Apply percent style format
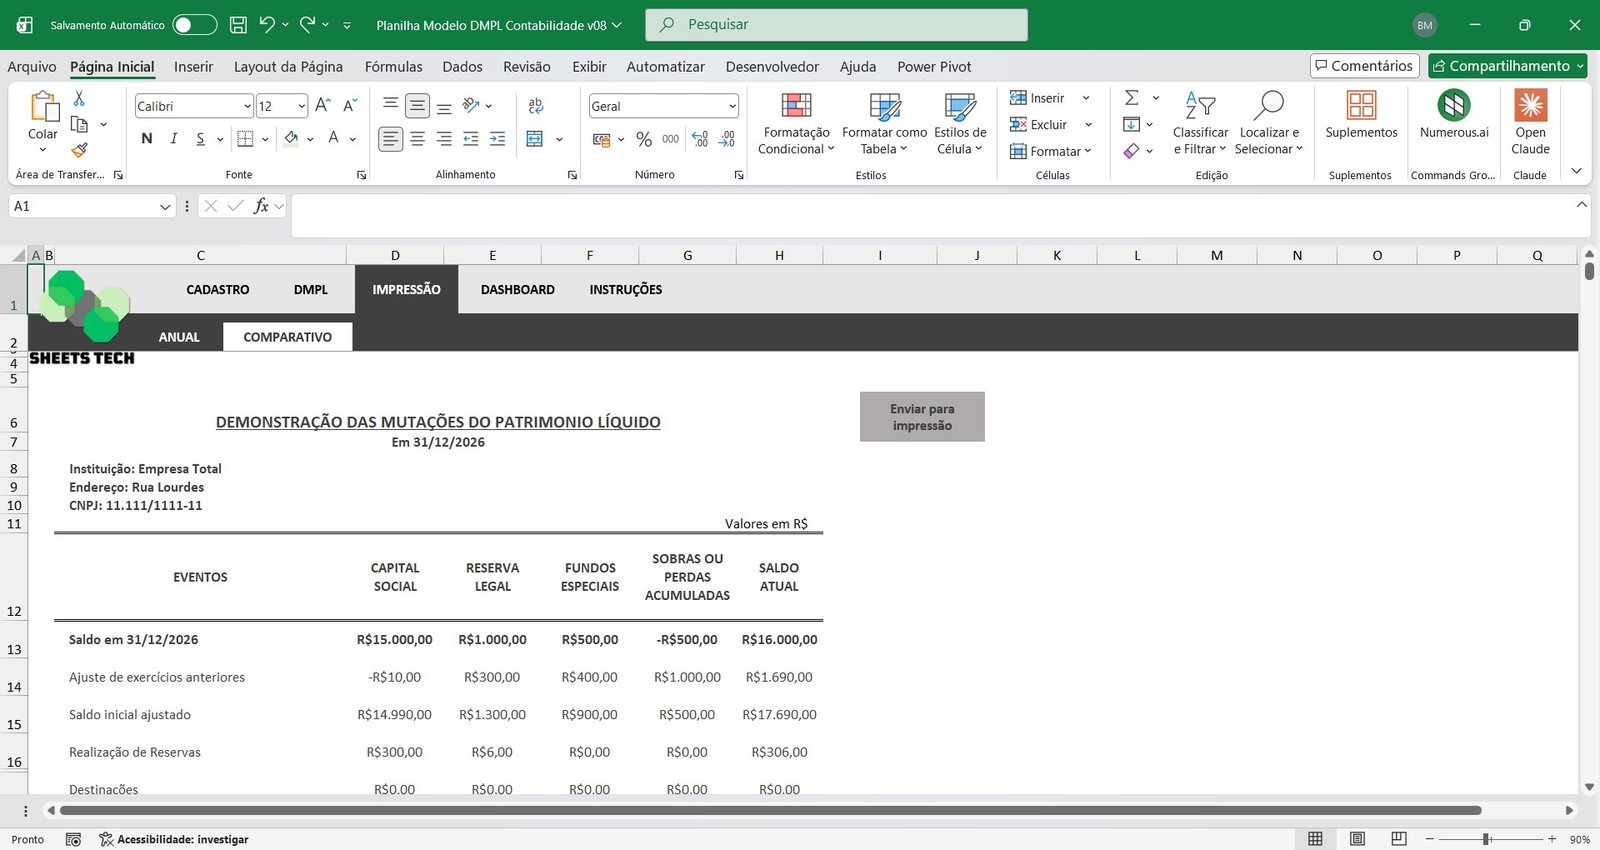This screenshot has width=1600, height=850. point(644,139)
